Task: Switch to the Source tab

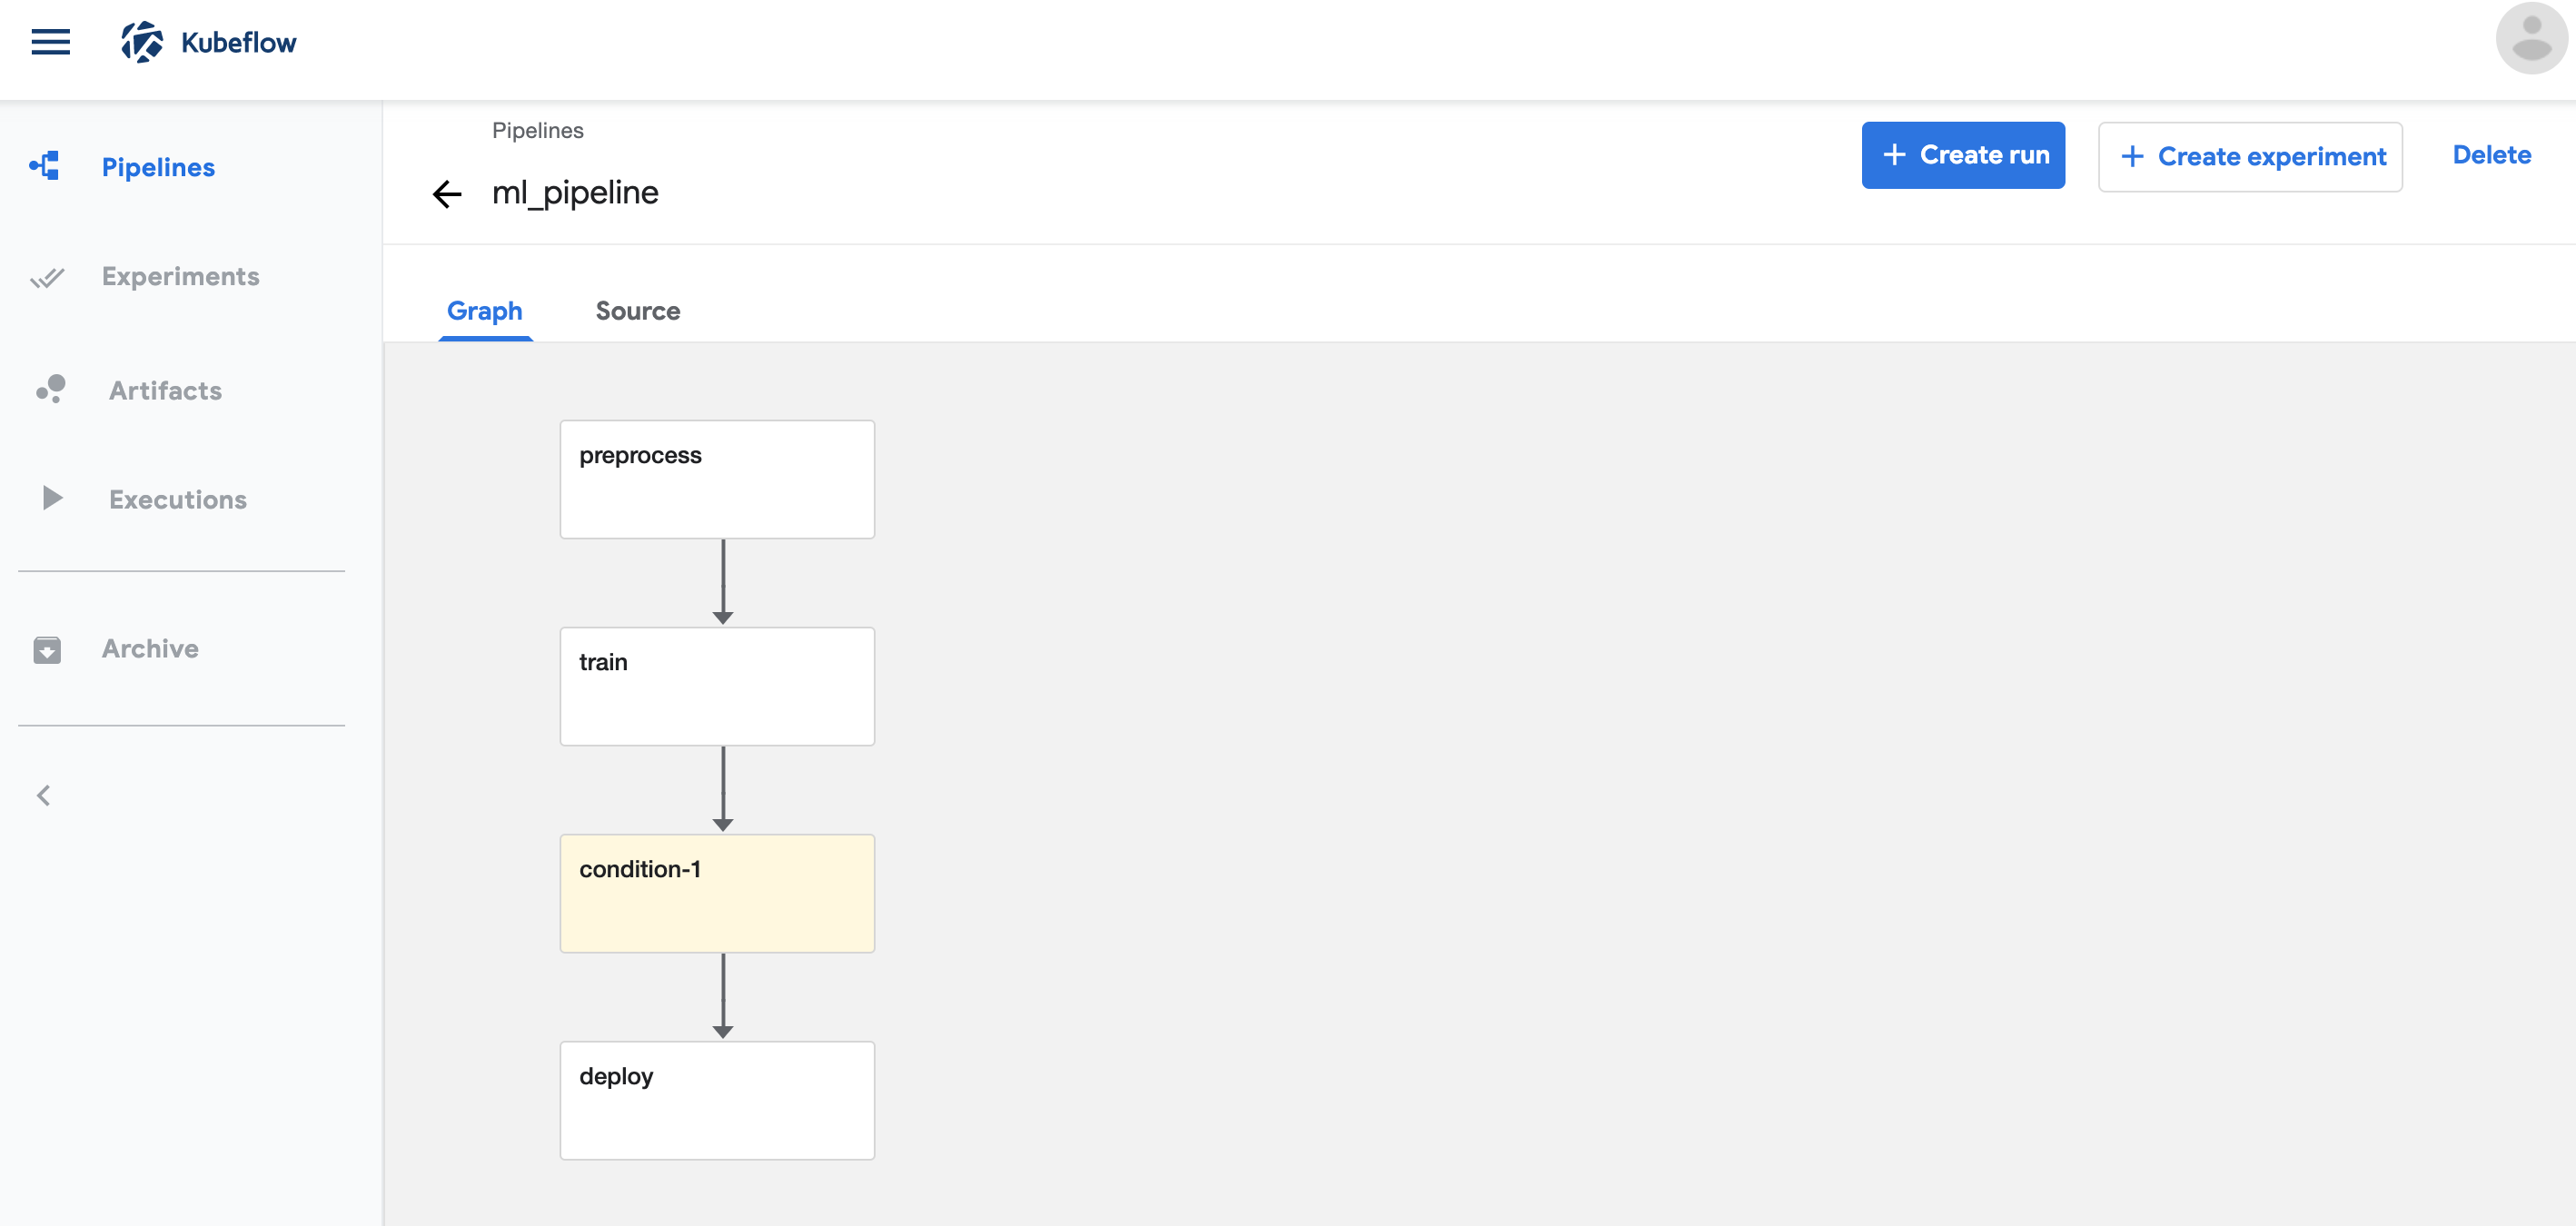Action: (x=639, y=312)
